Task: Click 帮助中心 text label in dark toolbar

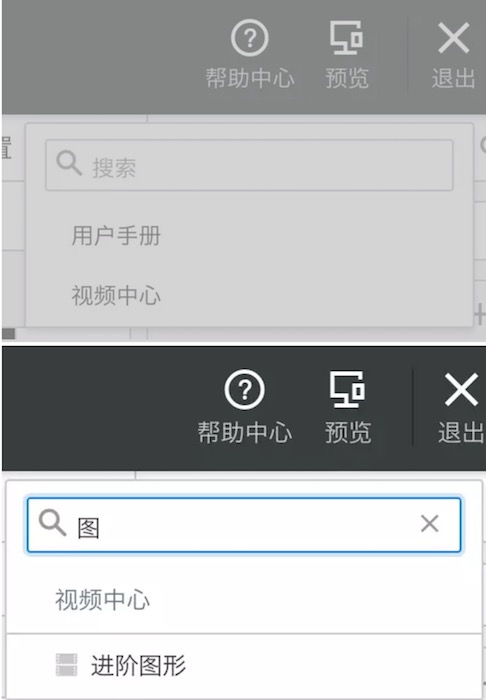Action: click(x=245, y=432)
